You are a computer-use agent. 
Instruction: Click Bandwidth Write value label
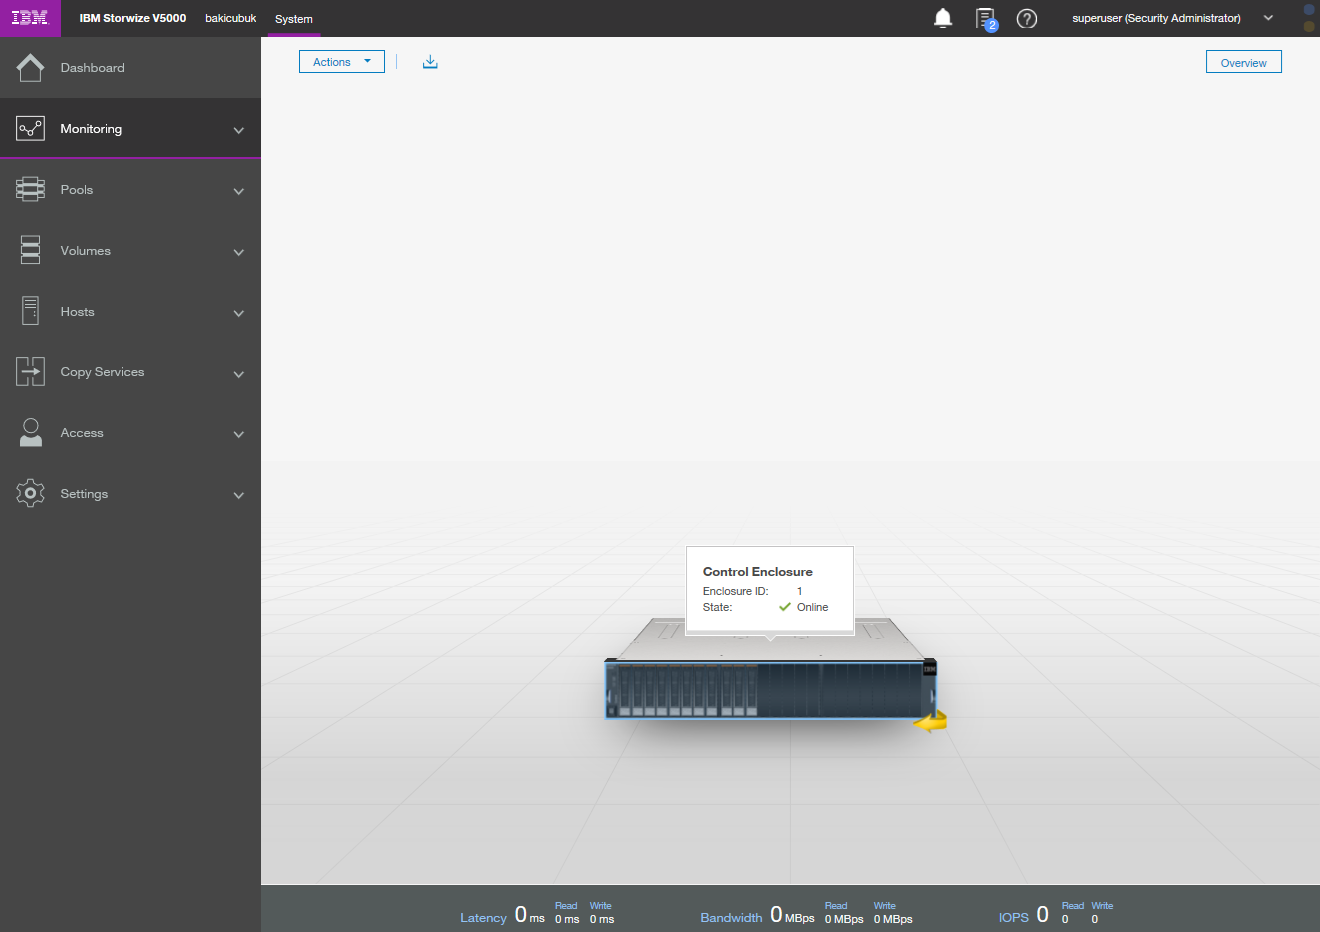[x=884, y=906]
